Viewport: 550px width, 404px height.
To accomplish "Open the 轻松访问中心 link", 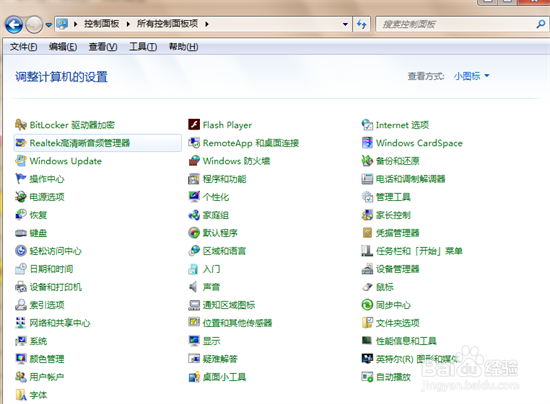I will tap(55, 251).
